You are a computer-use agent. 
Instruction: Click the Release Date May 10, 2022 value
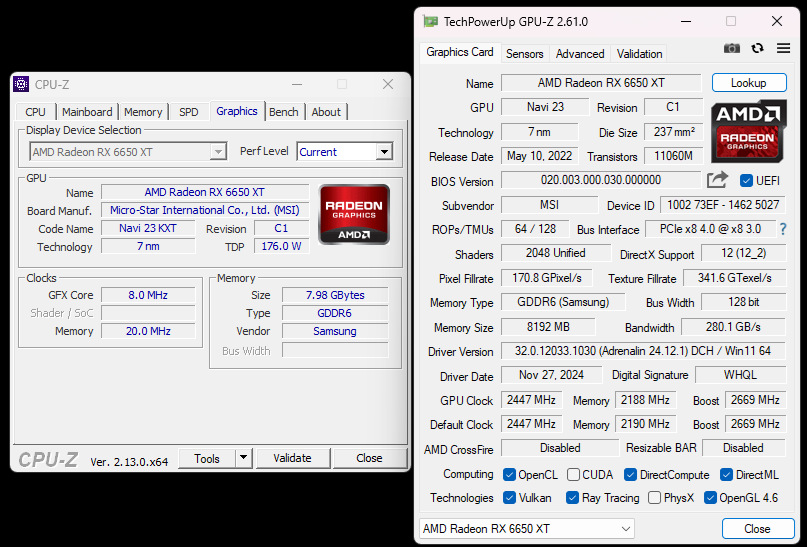point(539,156)
